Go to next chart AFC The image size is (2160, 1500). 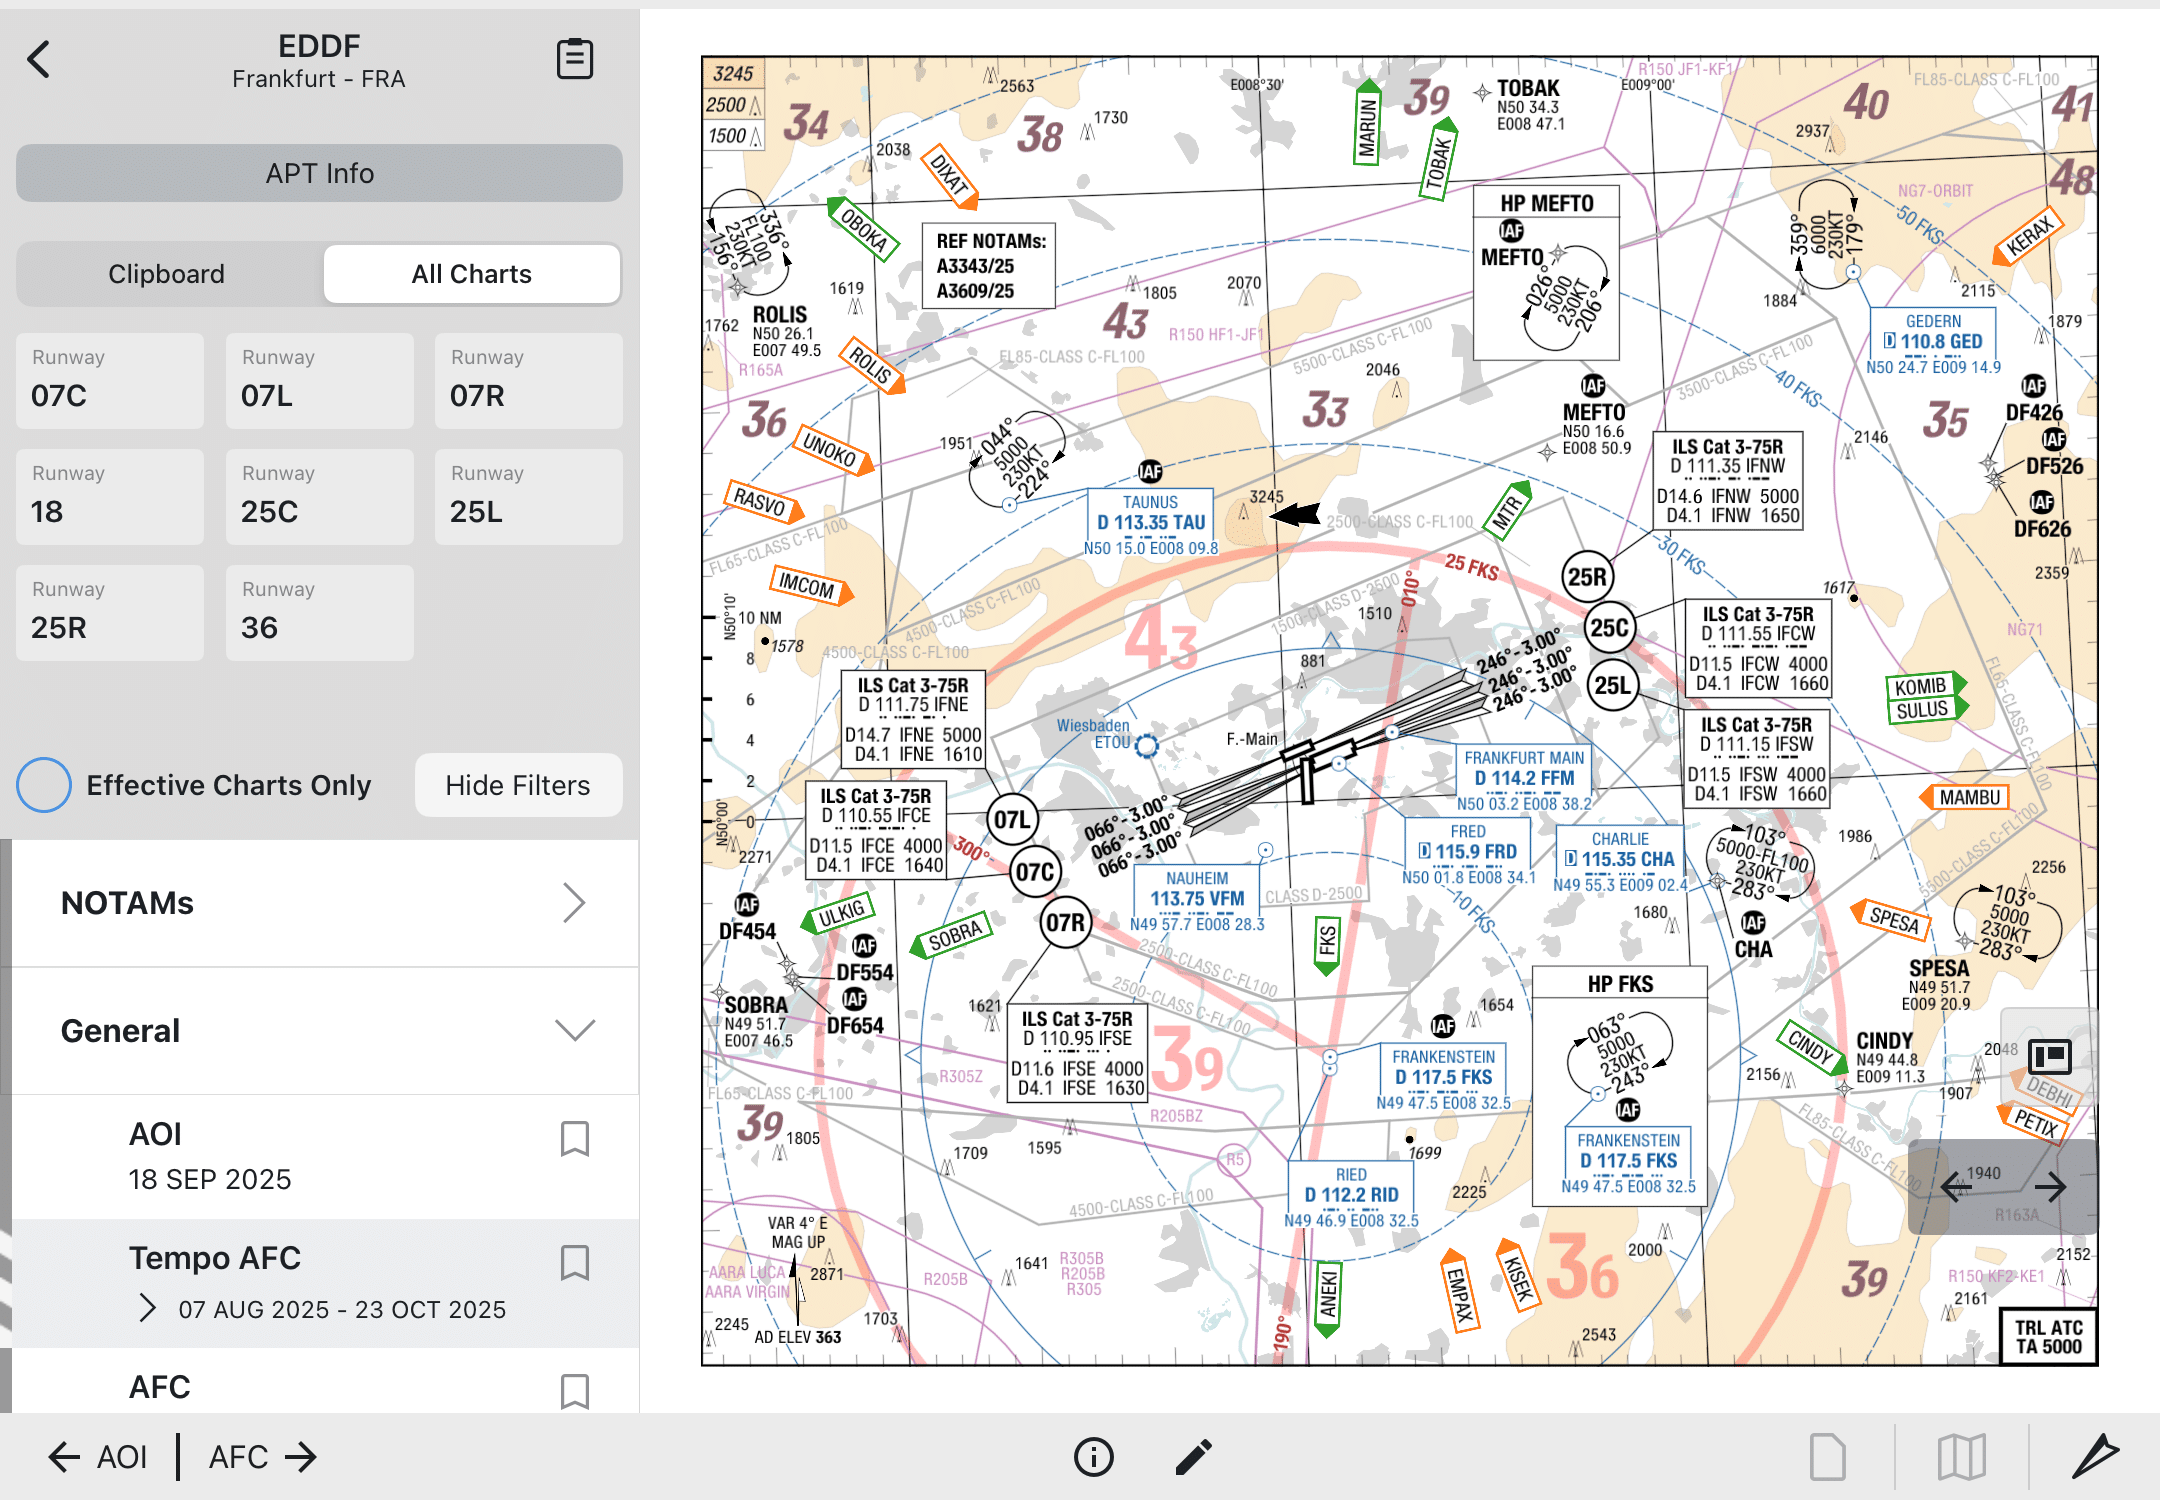(262, 1457)
